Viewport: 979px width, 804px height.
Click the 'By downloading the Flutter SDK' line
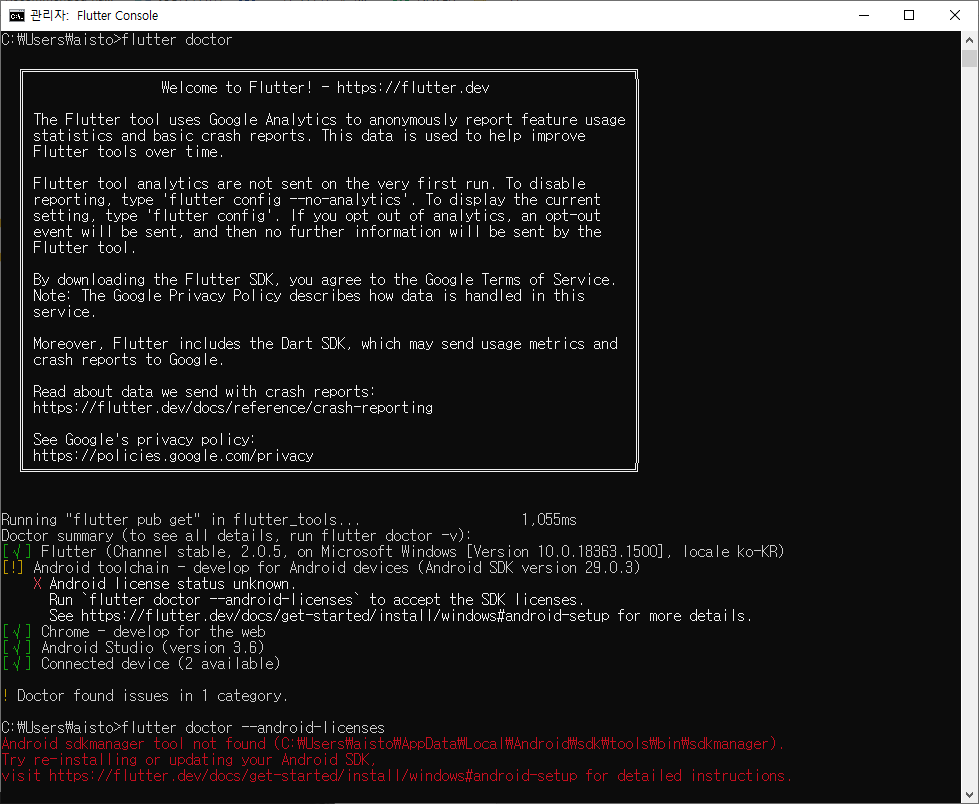325,280
